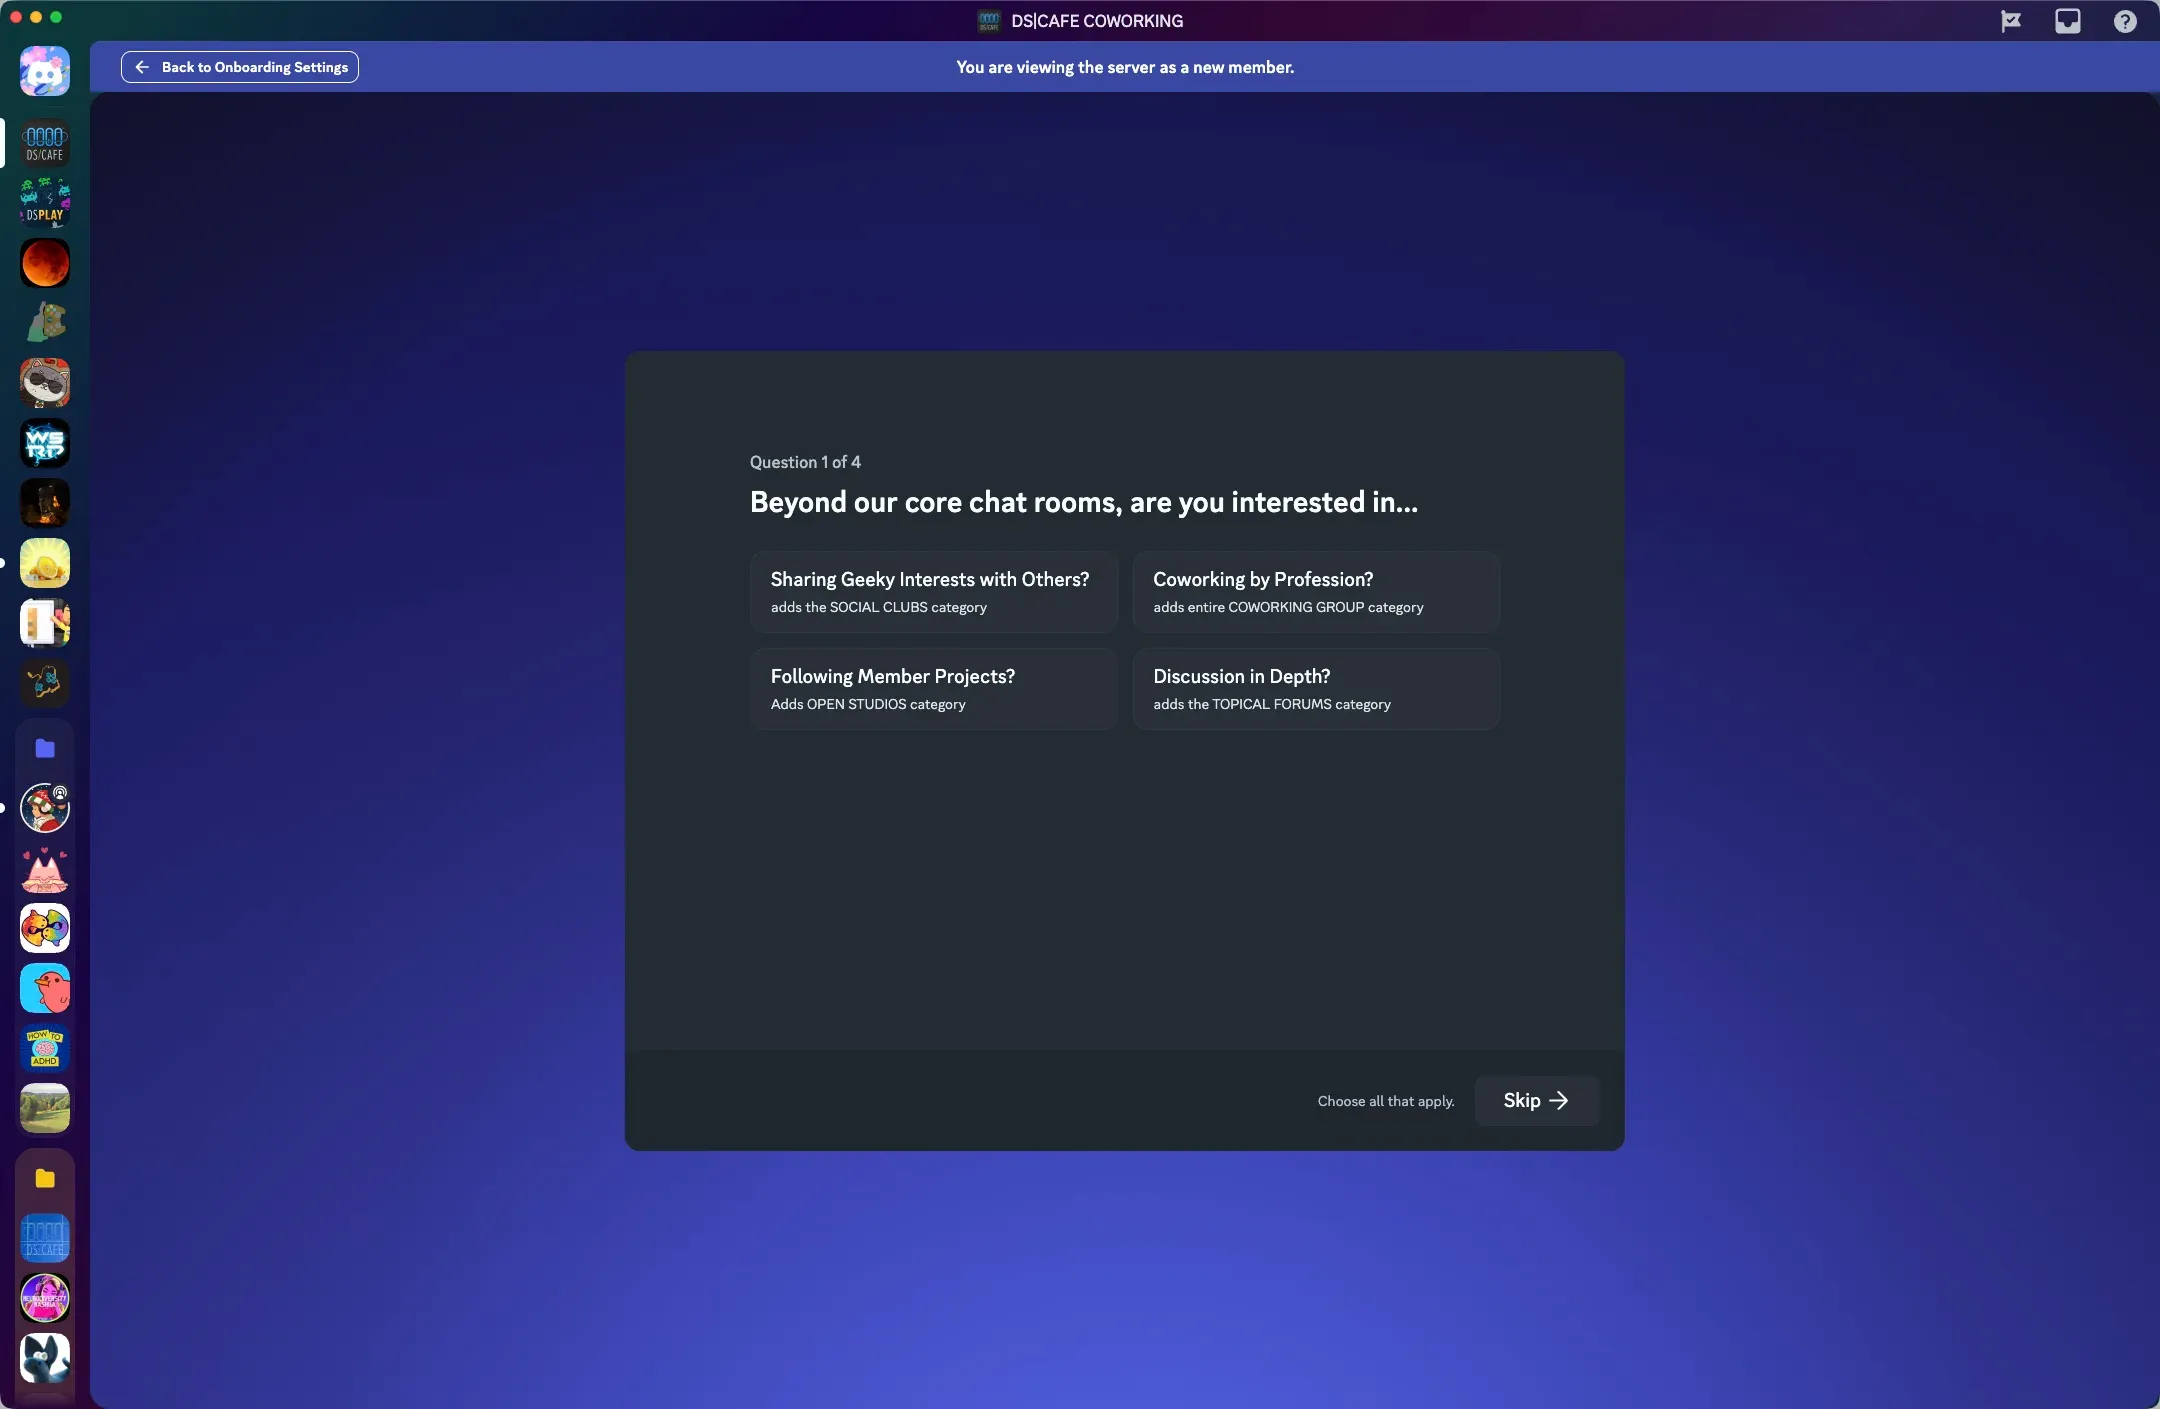Open the How to ADHD server icon
This screenshot has height=1409, width=2160.
click(x=45, y=1048)
